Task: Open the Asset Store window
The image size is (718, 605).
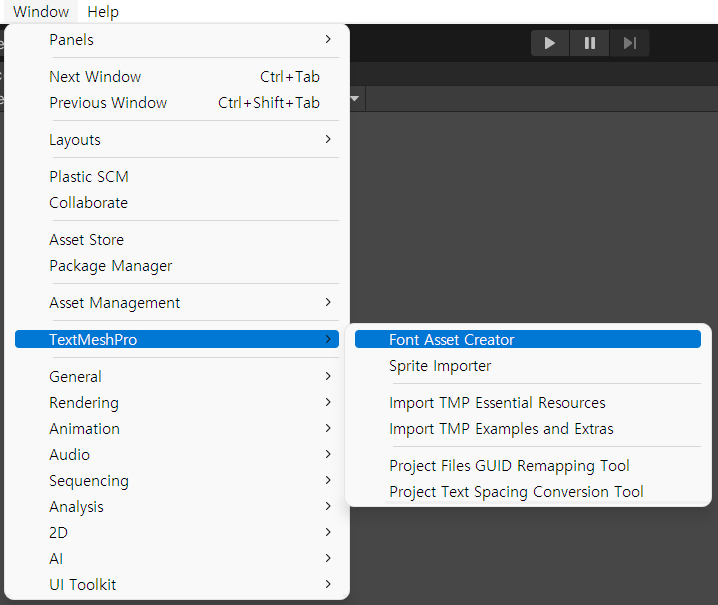Action: (177, 240)
